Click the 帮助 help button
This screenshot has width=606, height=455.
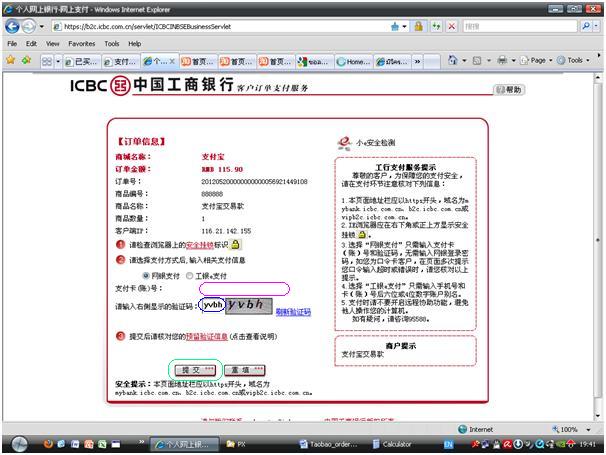tap(509, 90)
